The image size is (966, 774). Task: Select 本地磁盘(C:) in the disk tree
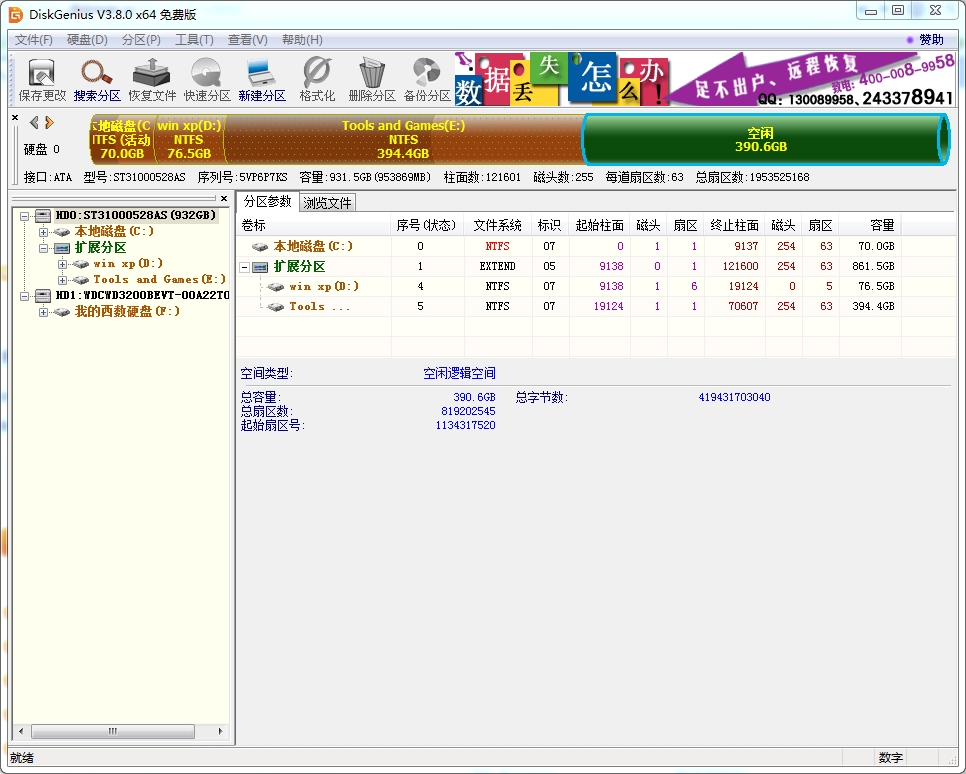(x=114, y=231)
